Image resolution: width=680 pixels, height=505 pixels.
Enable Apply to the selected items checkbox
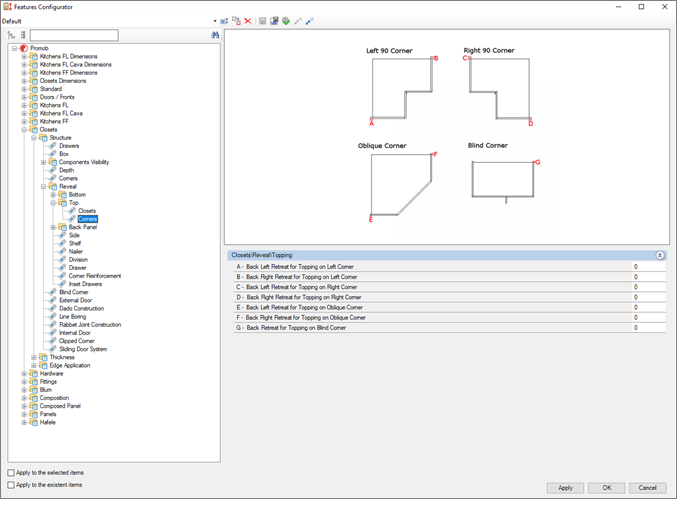pyautogui.click(x=11, y=473)
